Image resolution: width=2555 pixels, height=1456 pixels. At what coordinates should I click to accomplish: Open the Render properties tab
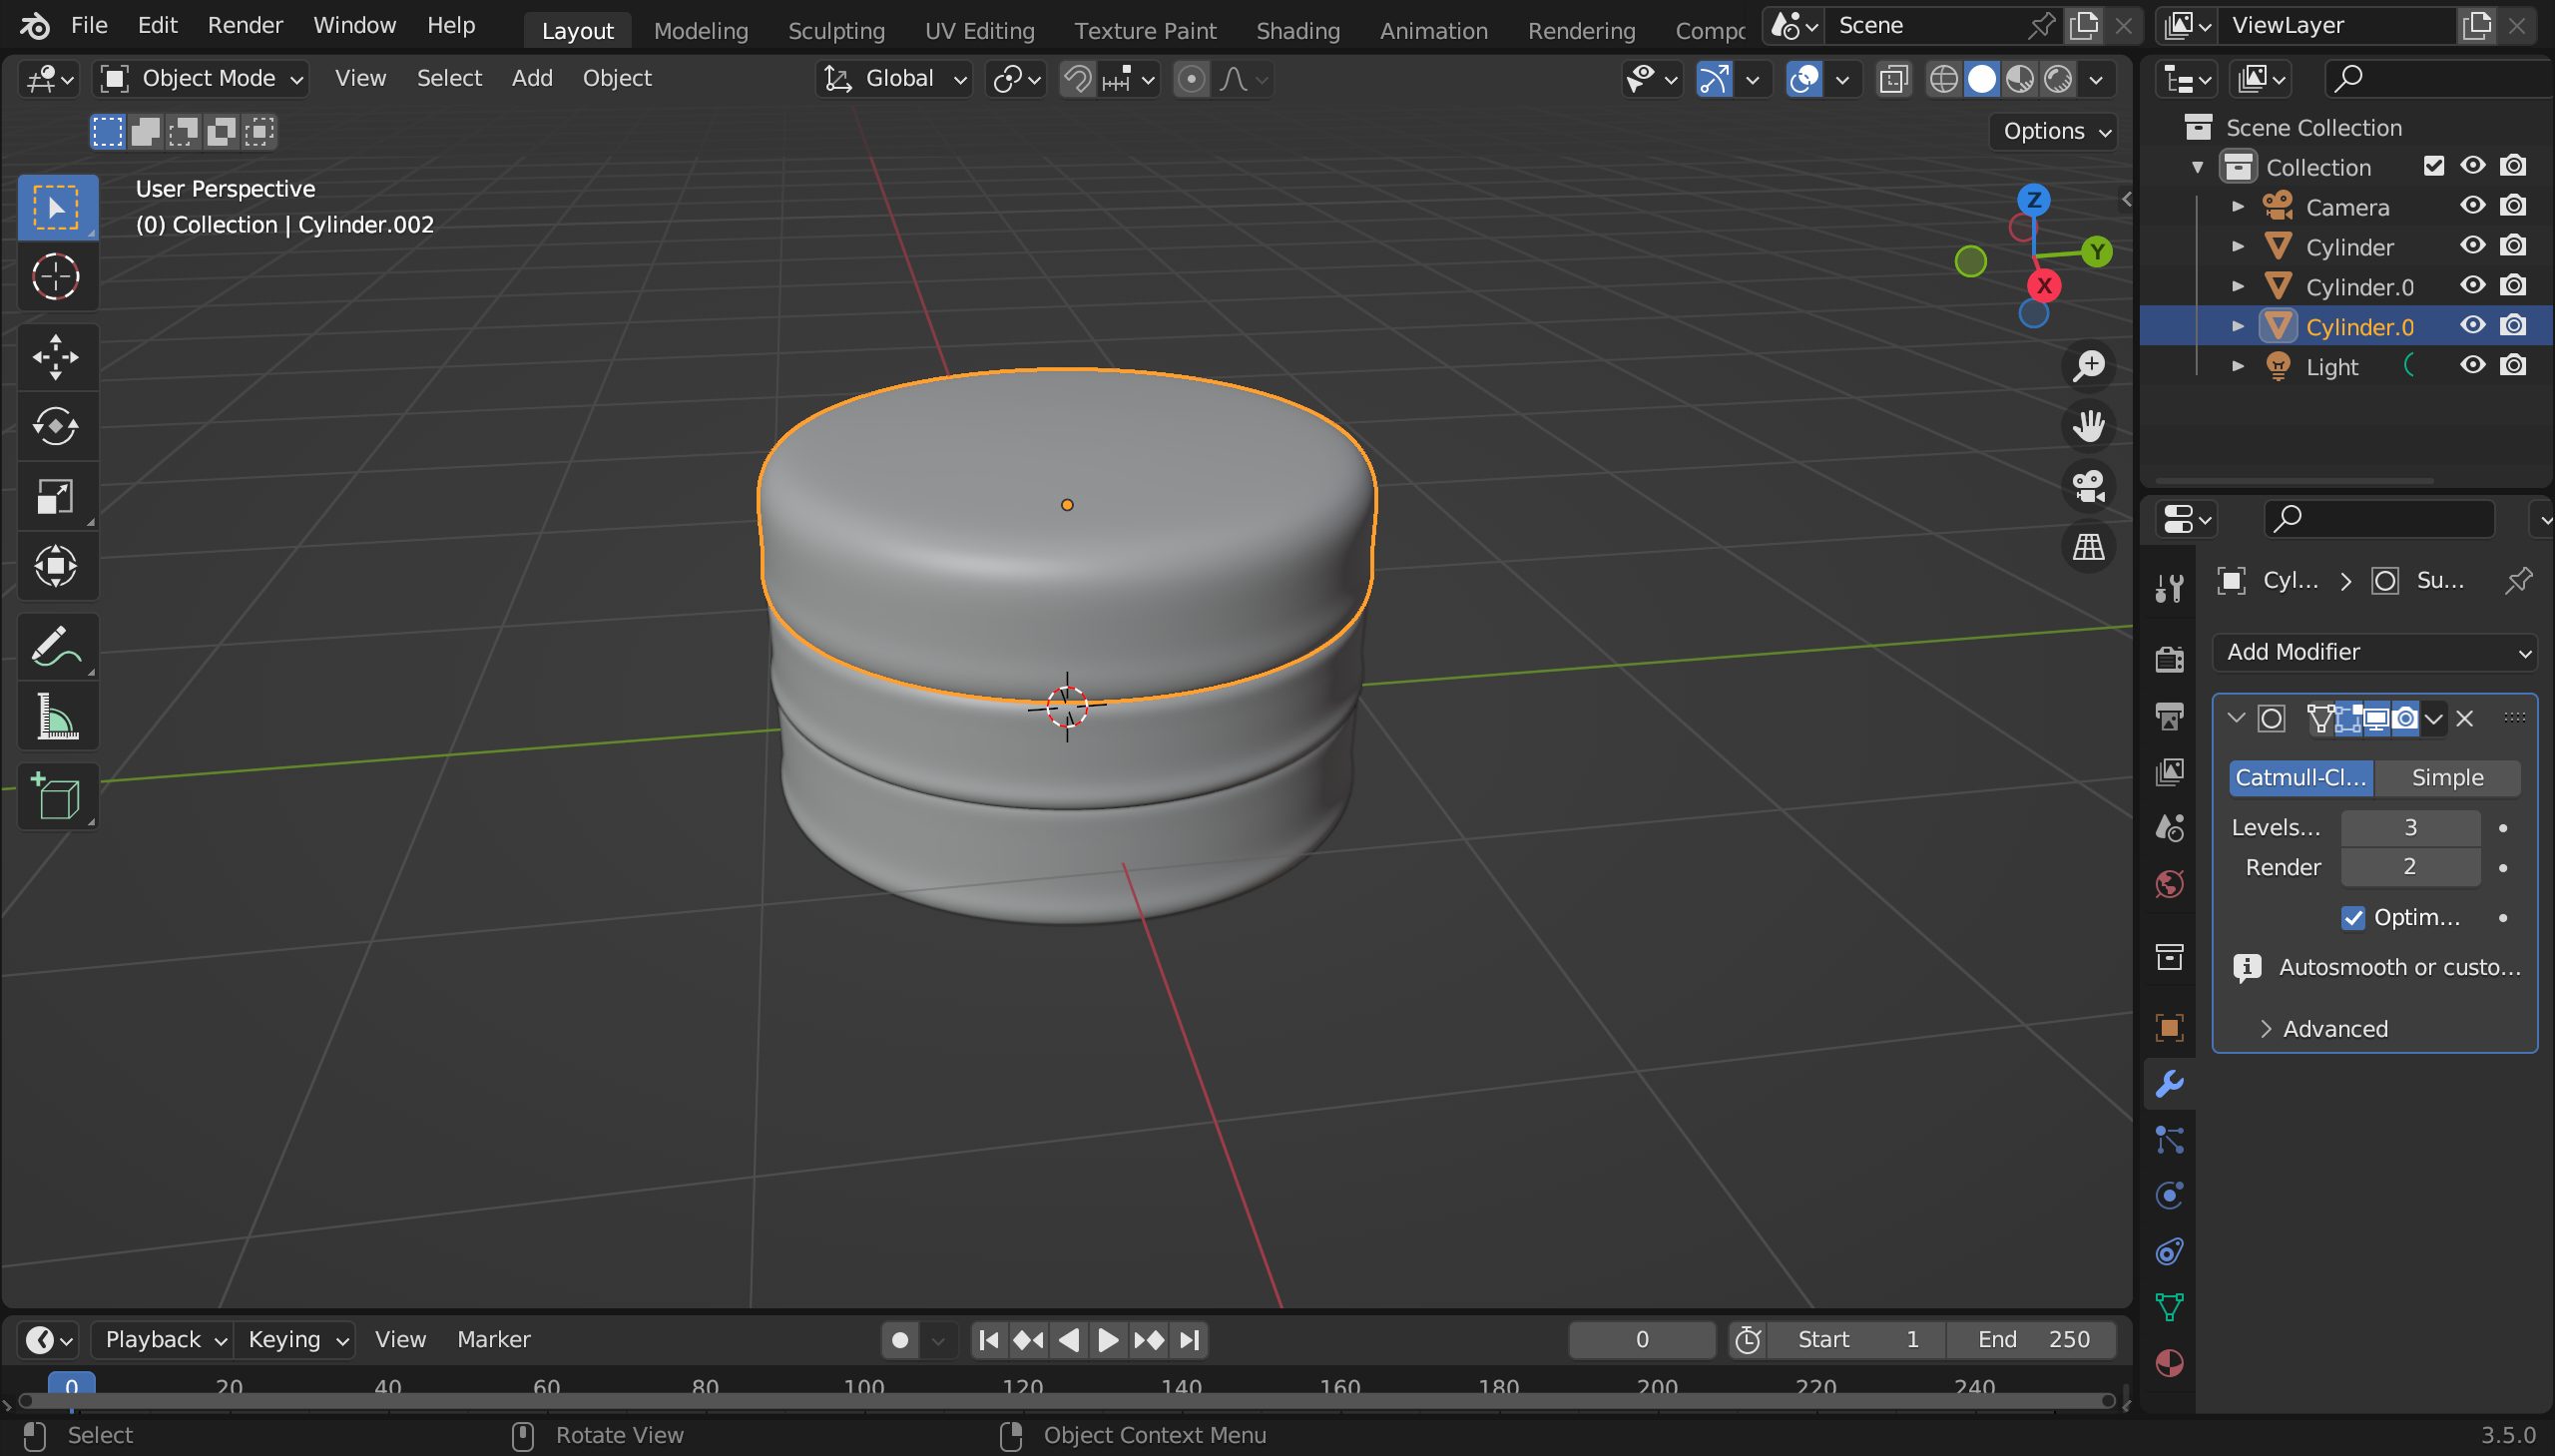(x=2169, y=658)
